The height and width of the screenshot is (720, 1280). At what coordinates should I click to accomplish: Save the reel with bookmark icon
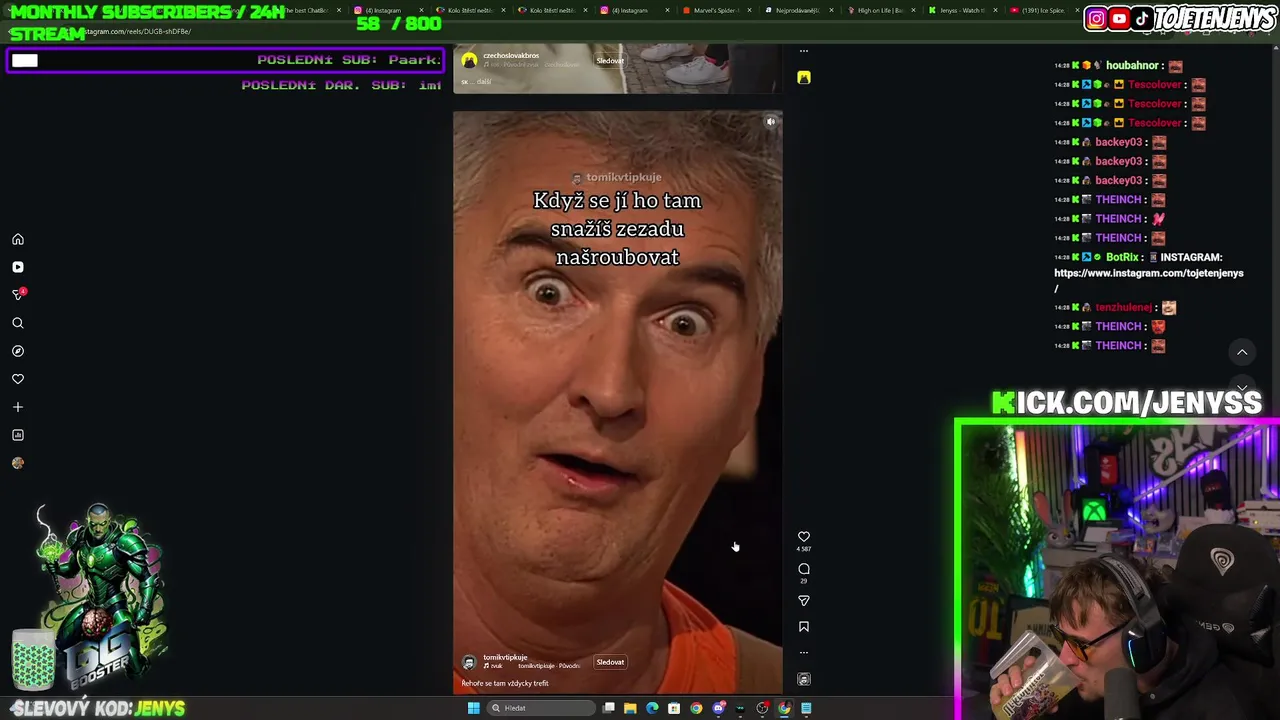(x=804, y=627)
